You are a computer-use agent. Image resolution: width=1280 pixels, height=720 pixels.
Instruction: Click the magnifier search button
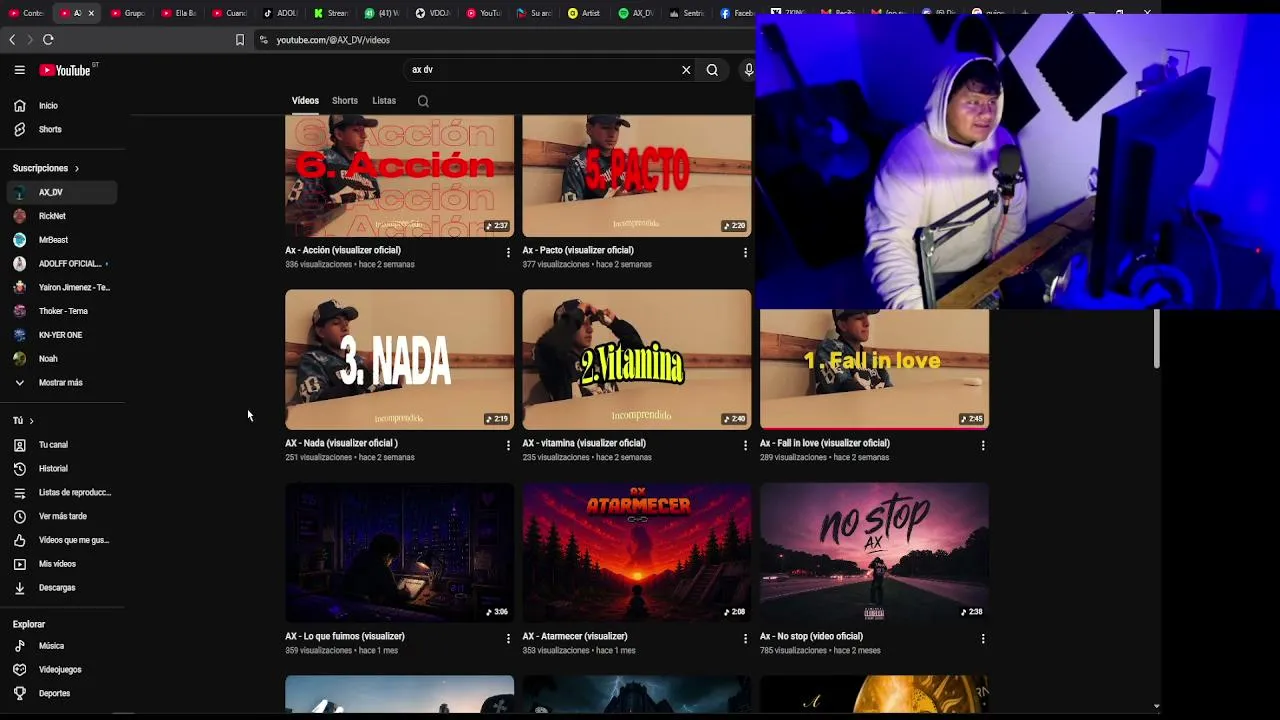712,70
